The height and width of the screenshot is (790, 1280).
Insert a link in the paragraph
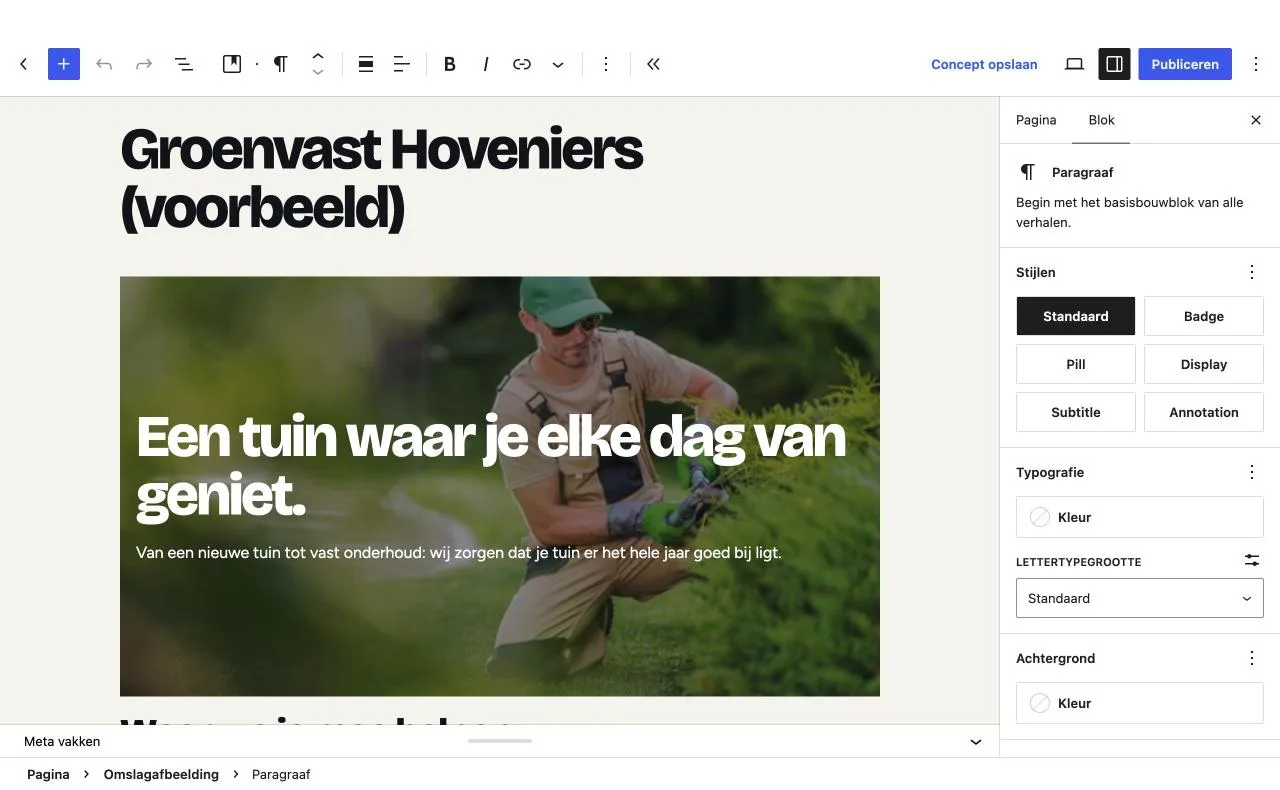click(522, 64)
